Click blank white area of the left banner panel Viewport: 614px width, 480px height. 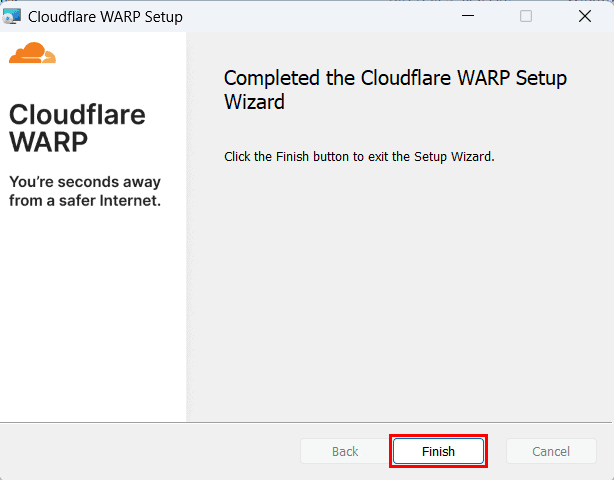coord(93,313)
